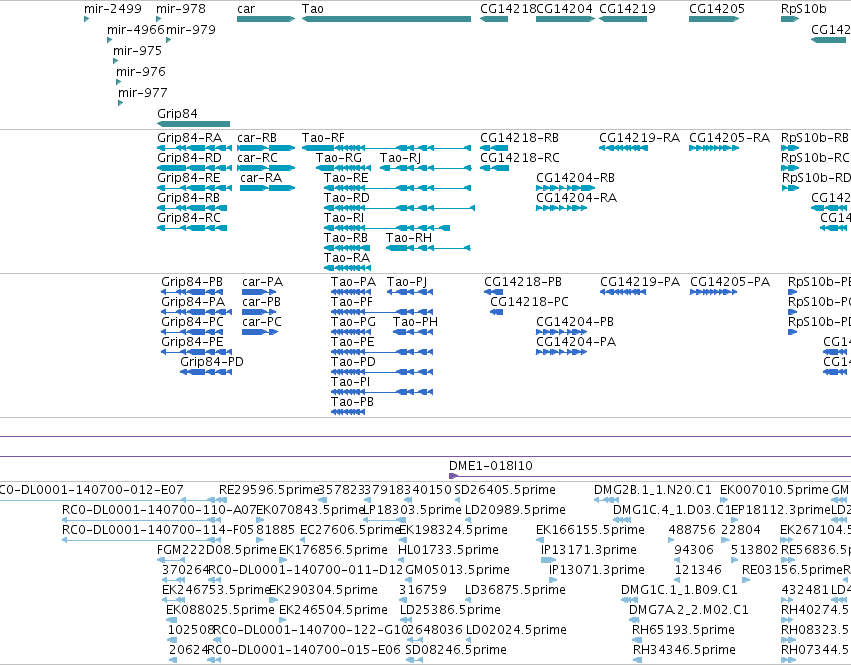Click the EK166155.5prime EST arrow

click(x=540, y=540)
